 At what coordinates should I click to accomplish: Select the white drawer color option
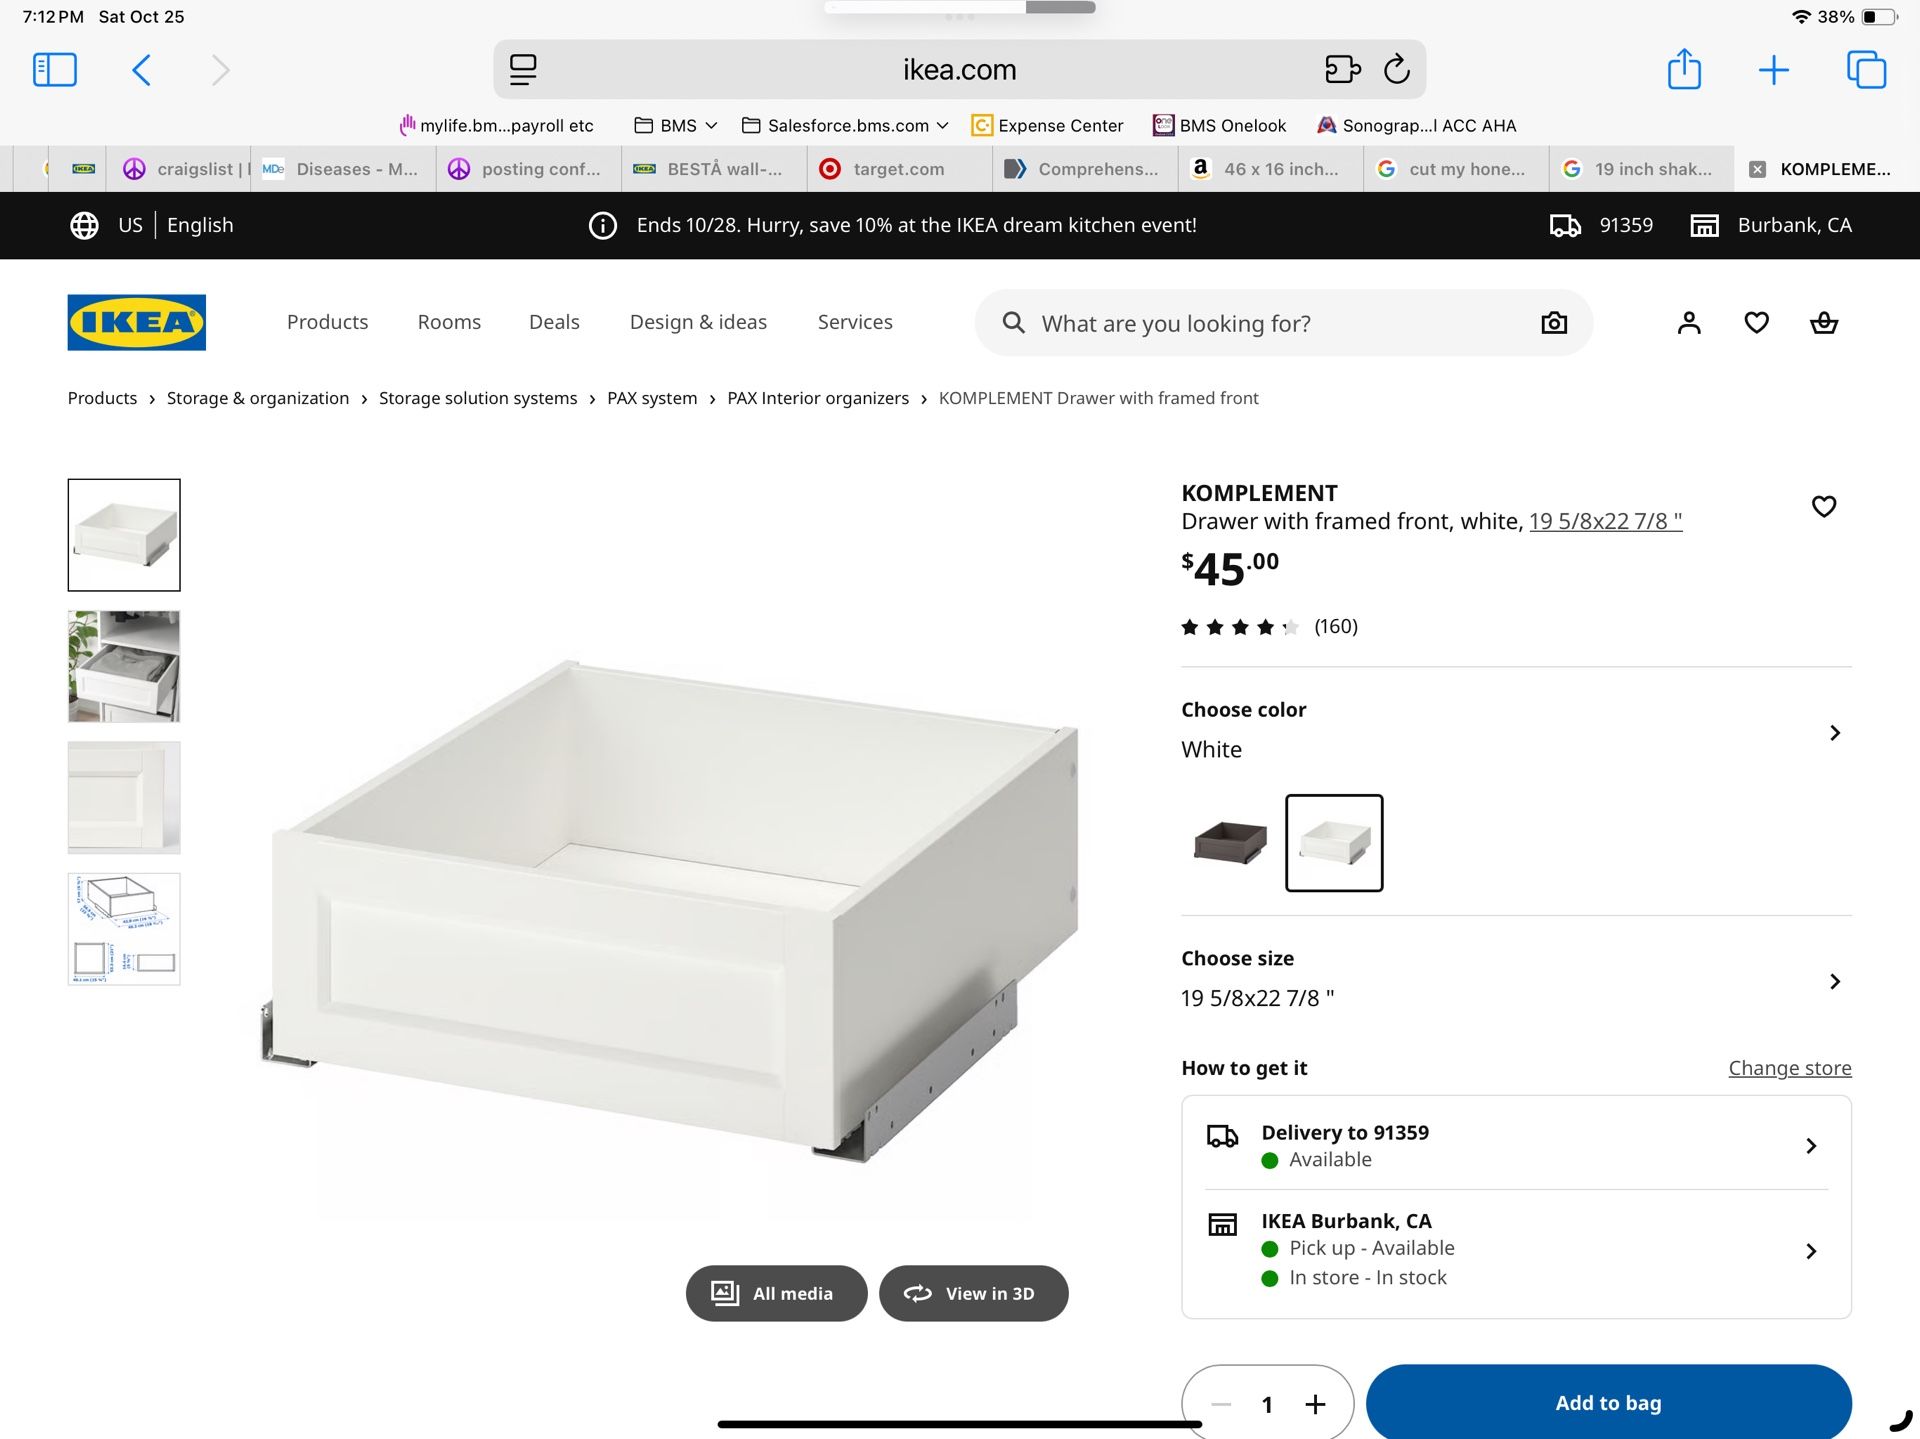(1333, 843)
